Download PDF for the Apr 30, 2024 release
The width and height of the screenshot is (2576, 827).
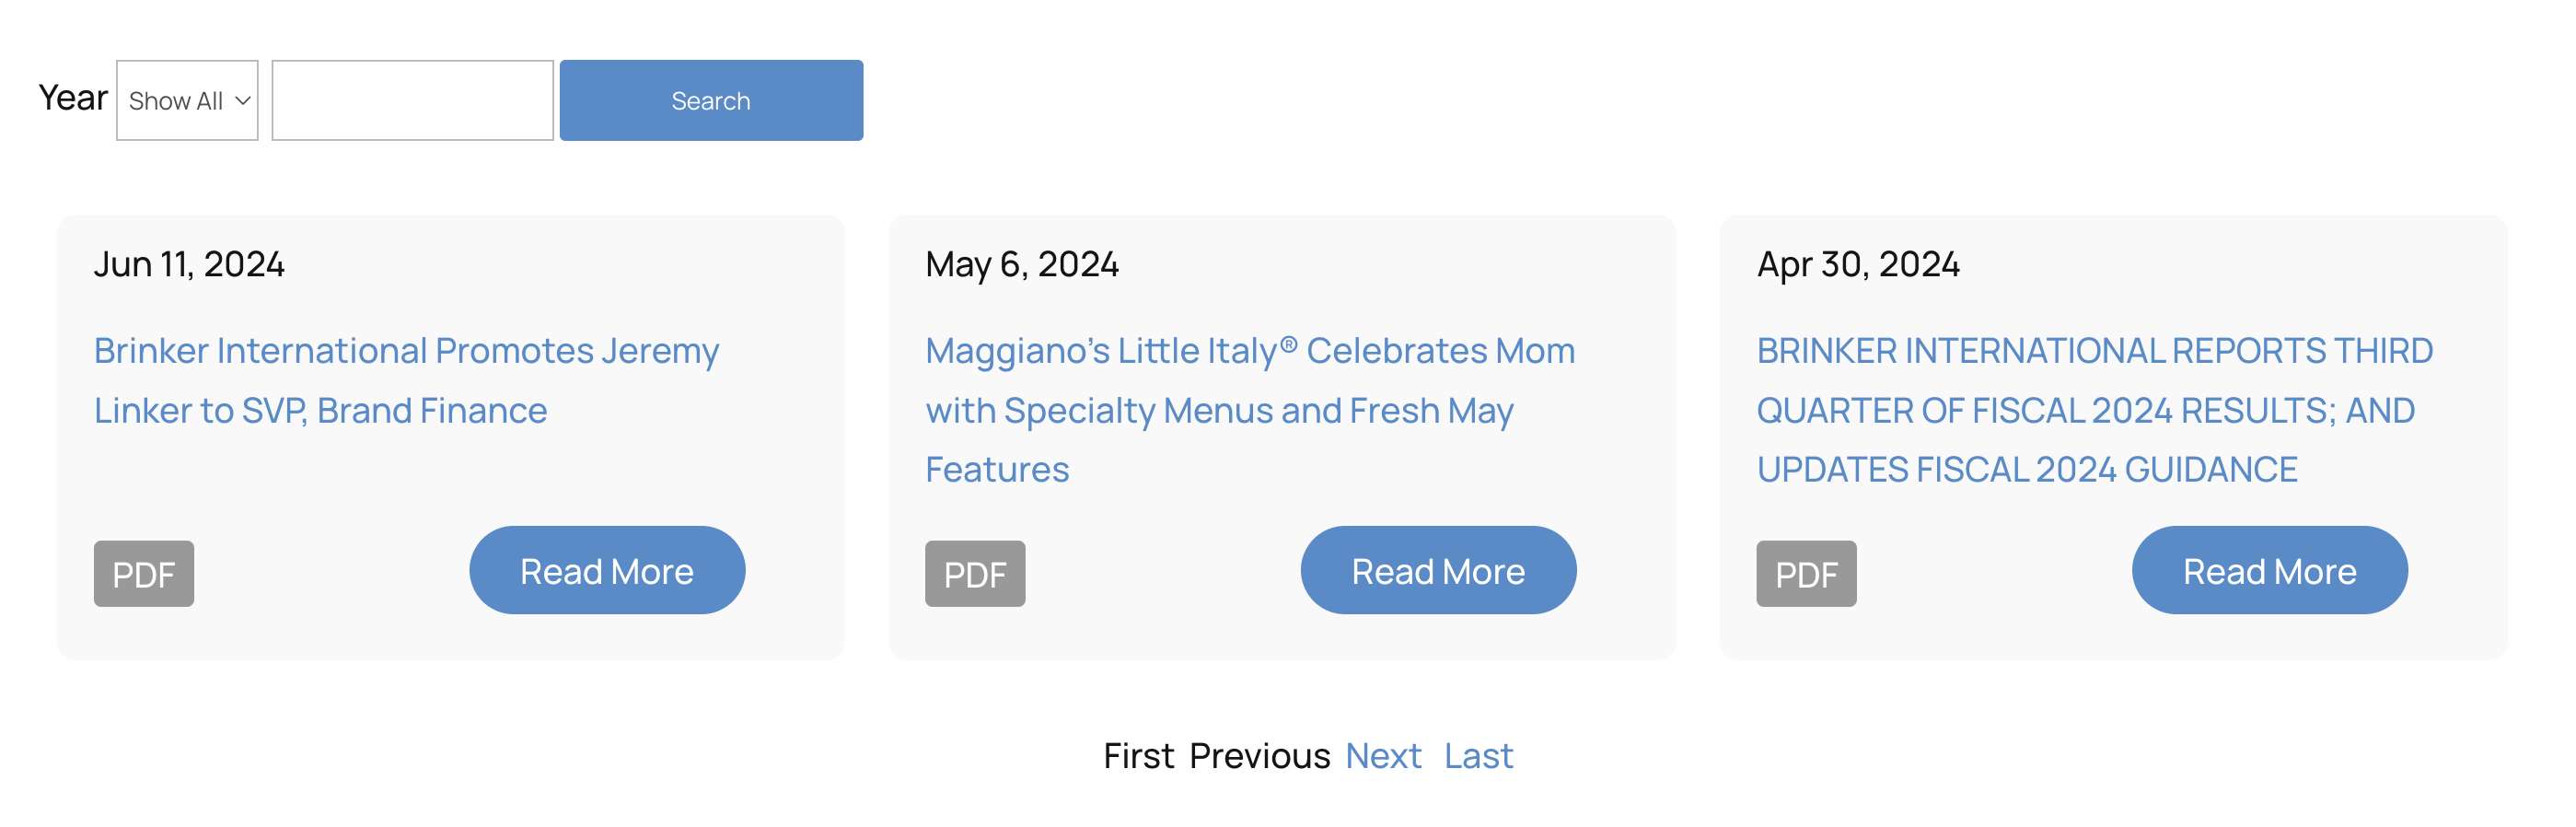tap(1806, 574)
